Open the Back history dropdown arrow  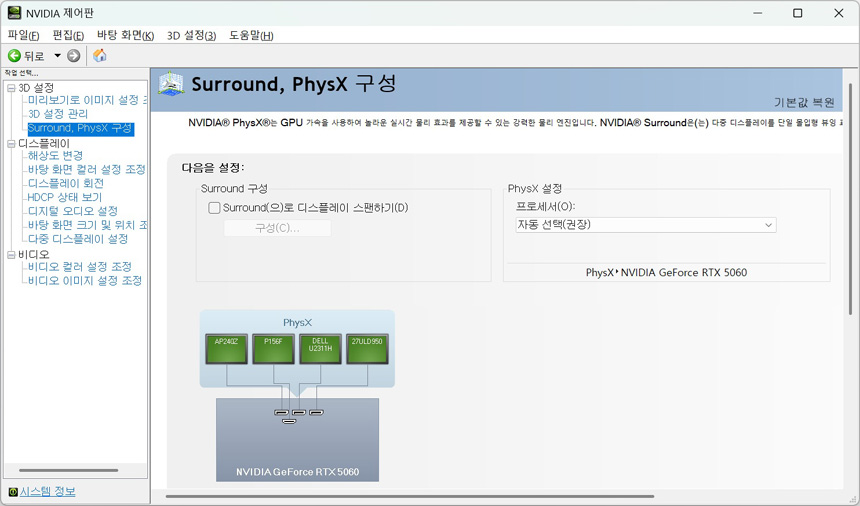coord(57,56)
